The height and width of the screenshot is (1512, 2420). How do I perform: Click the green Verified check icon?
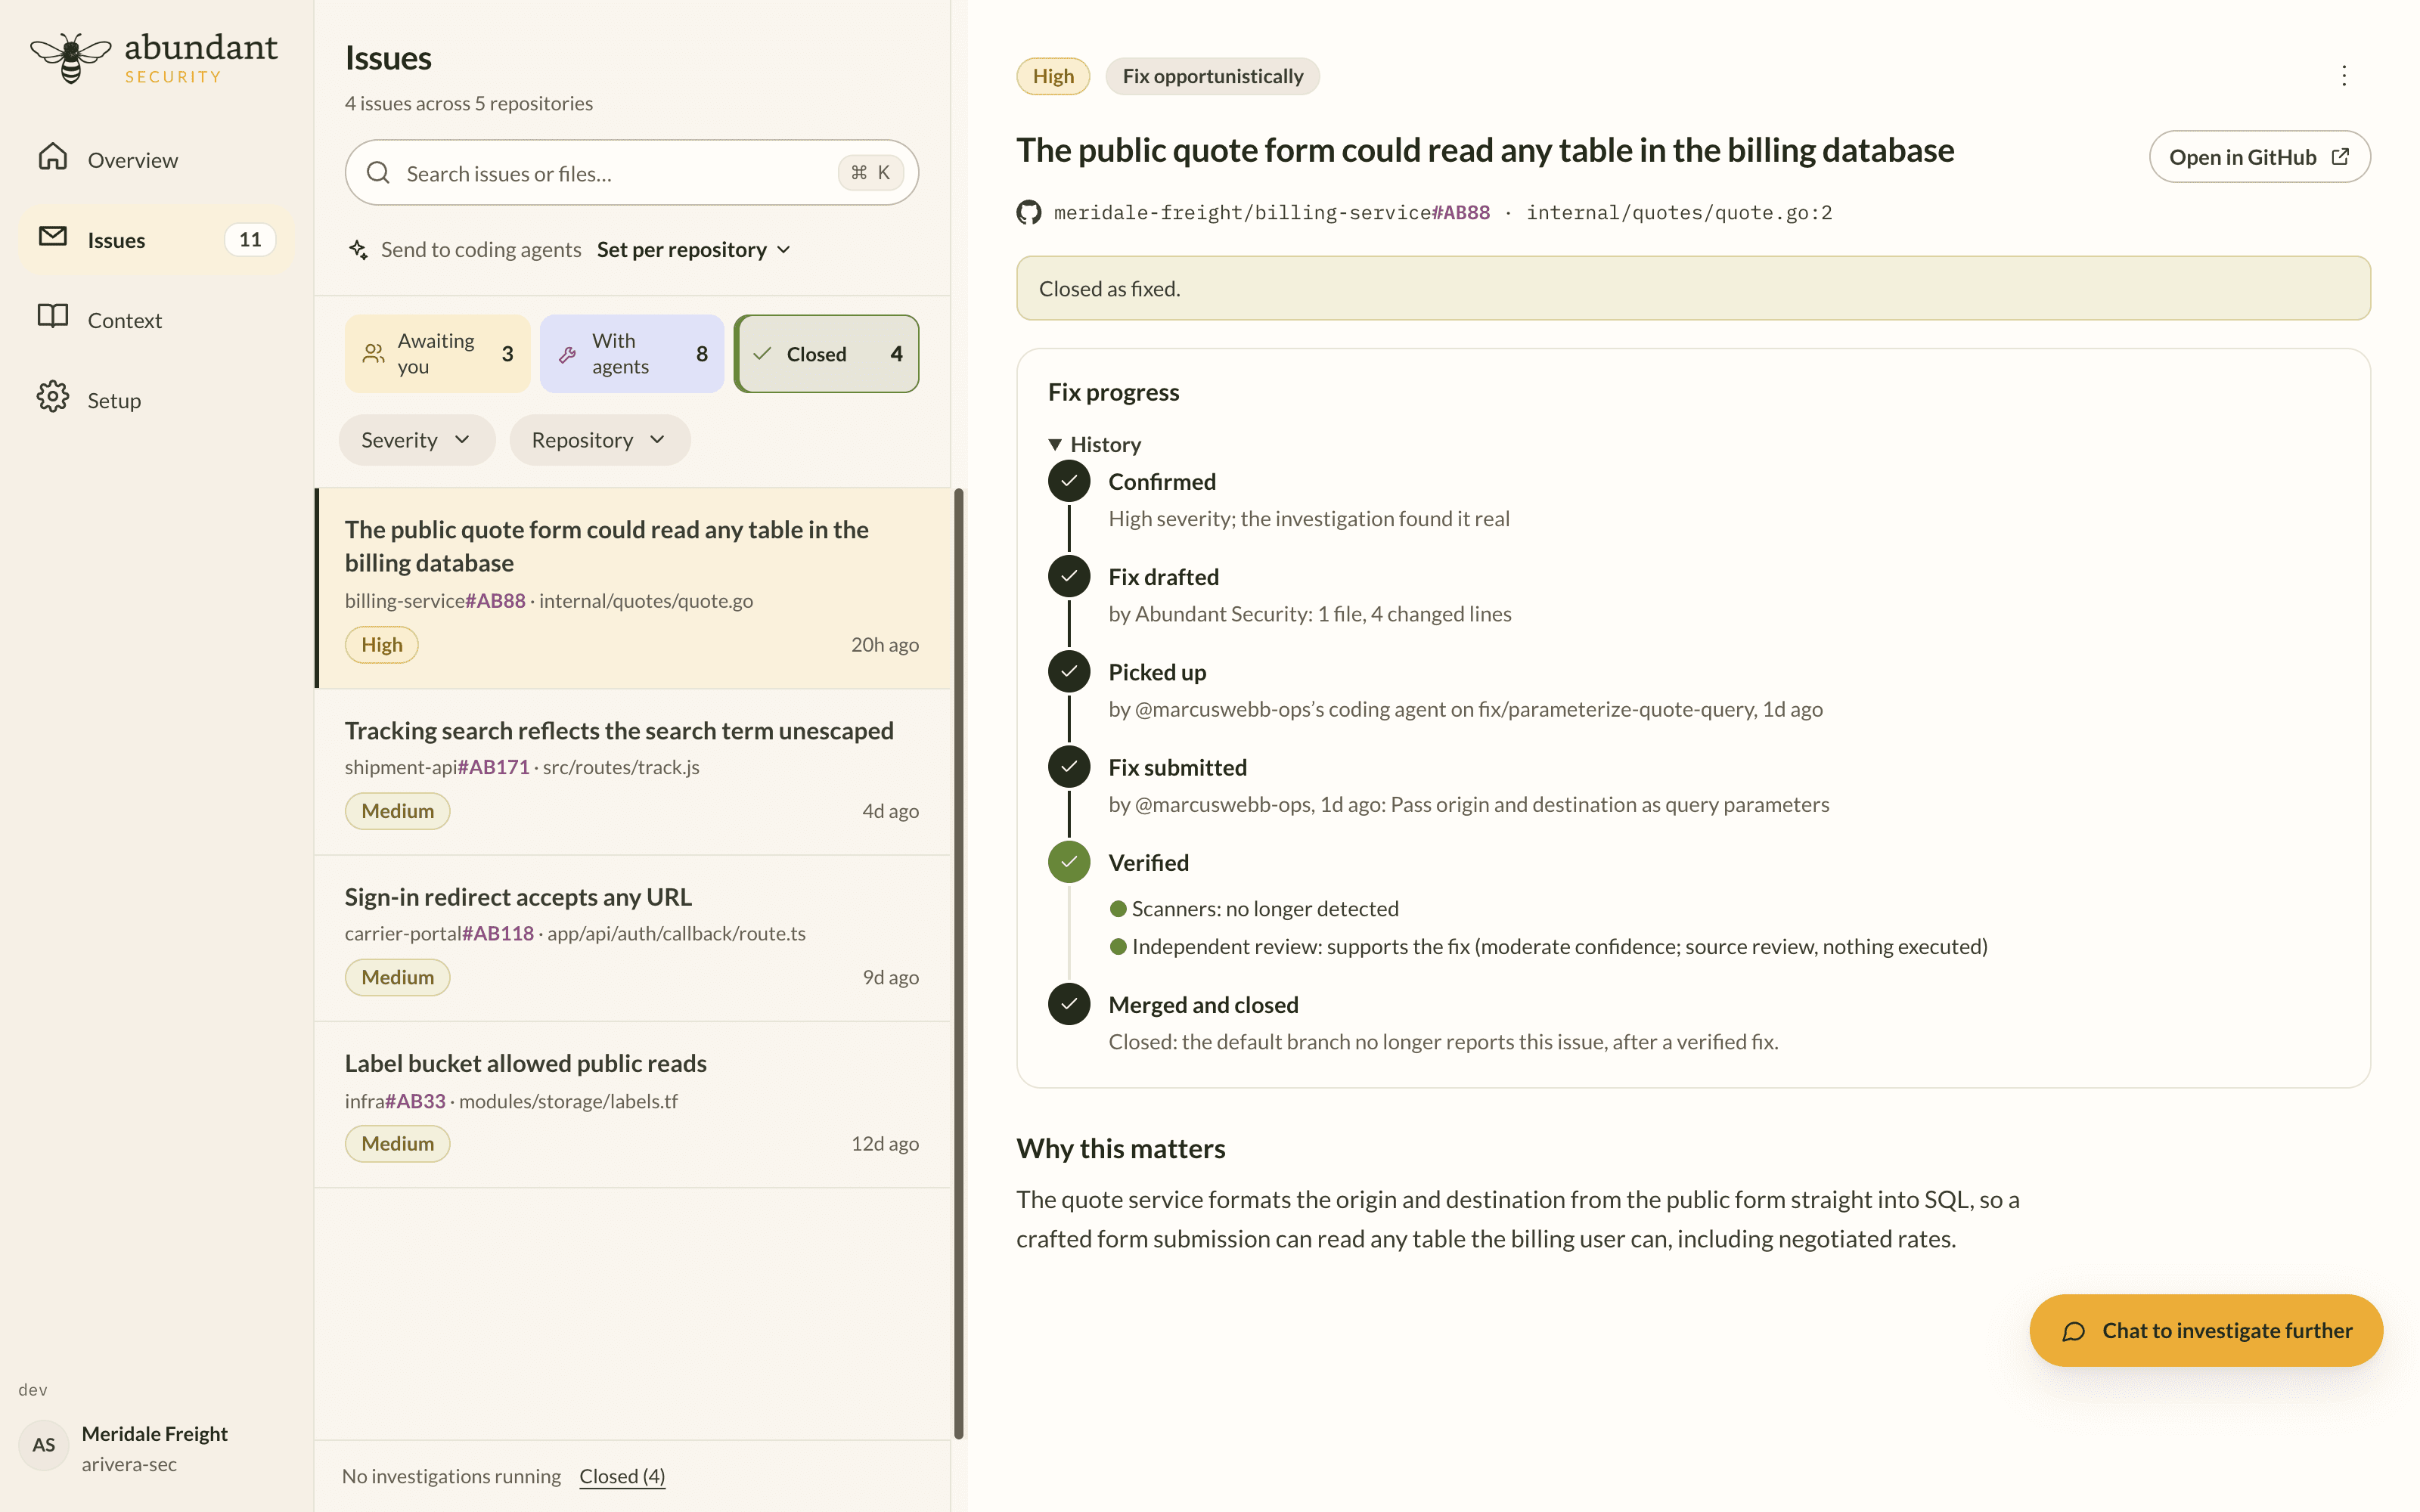(x=1069, y=861)
